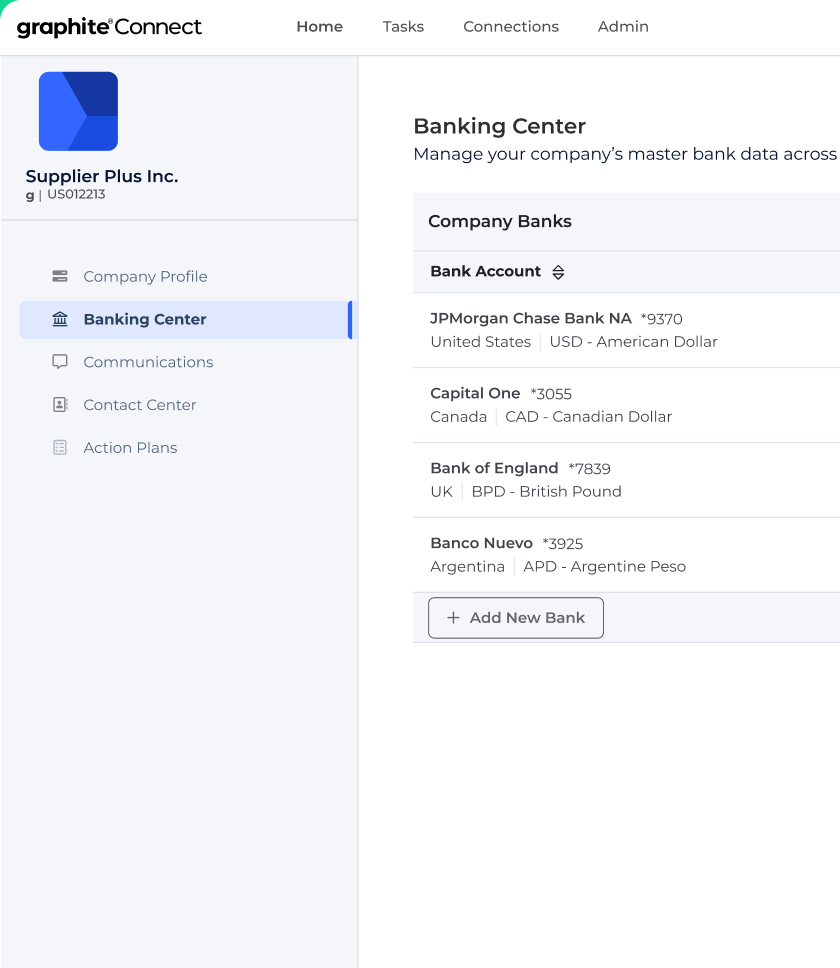Screen dimensions: 840x968
Task: Click the company ID US012213
Action: (76, 194)
